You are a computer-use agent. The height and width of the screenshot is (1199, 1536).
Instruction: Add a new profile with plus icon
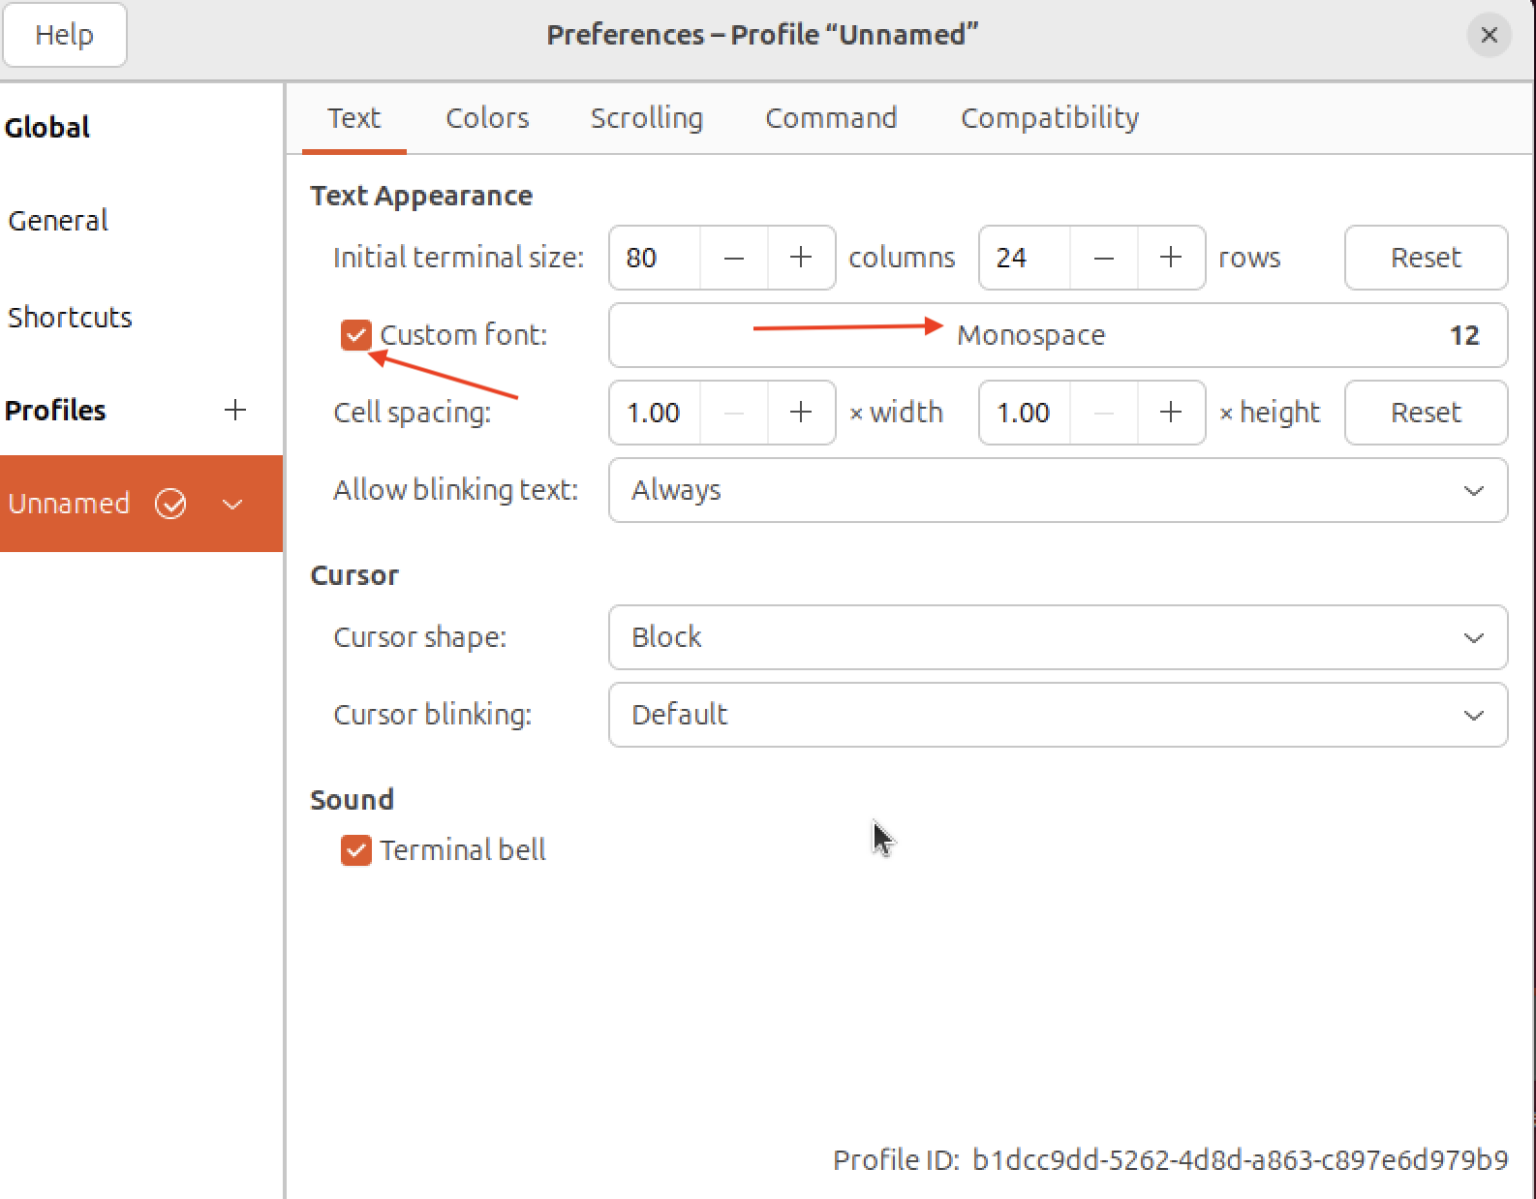pos(235,410)
